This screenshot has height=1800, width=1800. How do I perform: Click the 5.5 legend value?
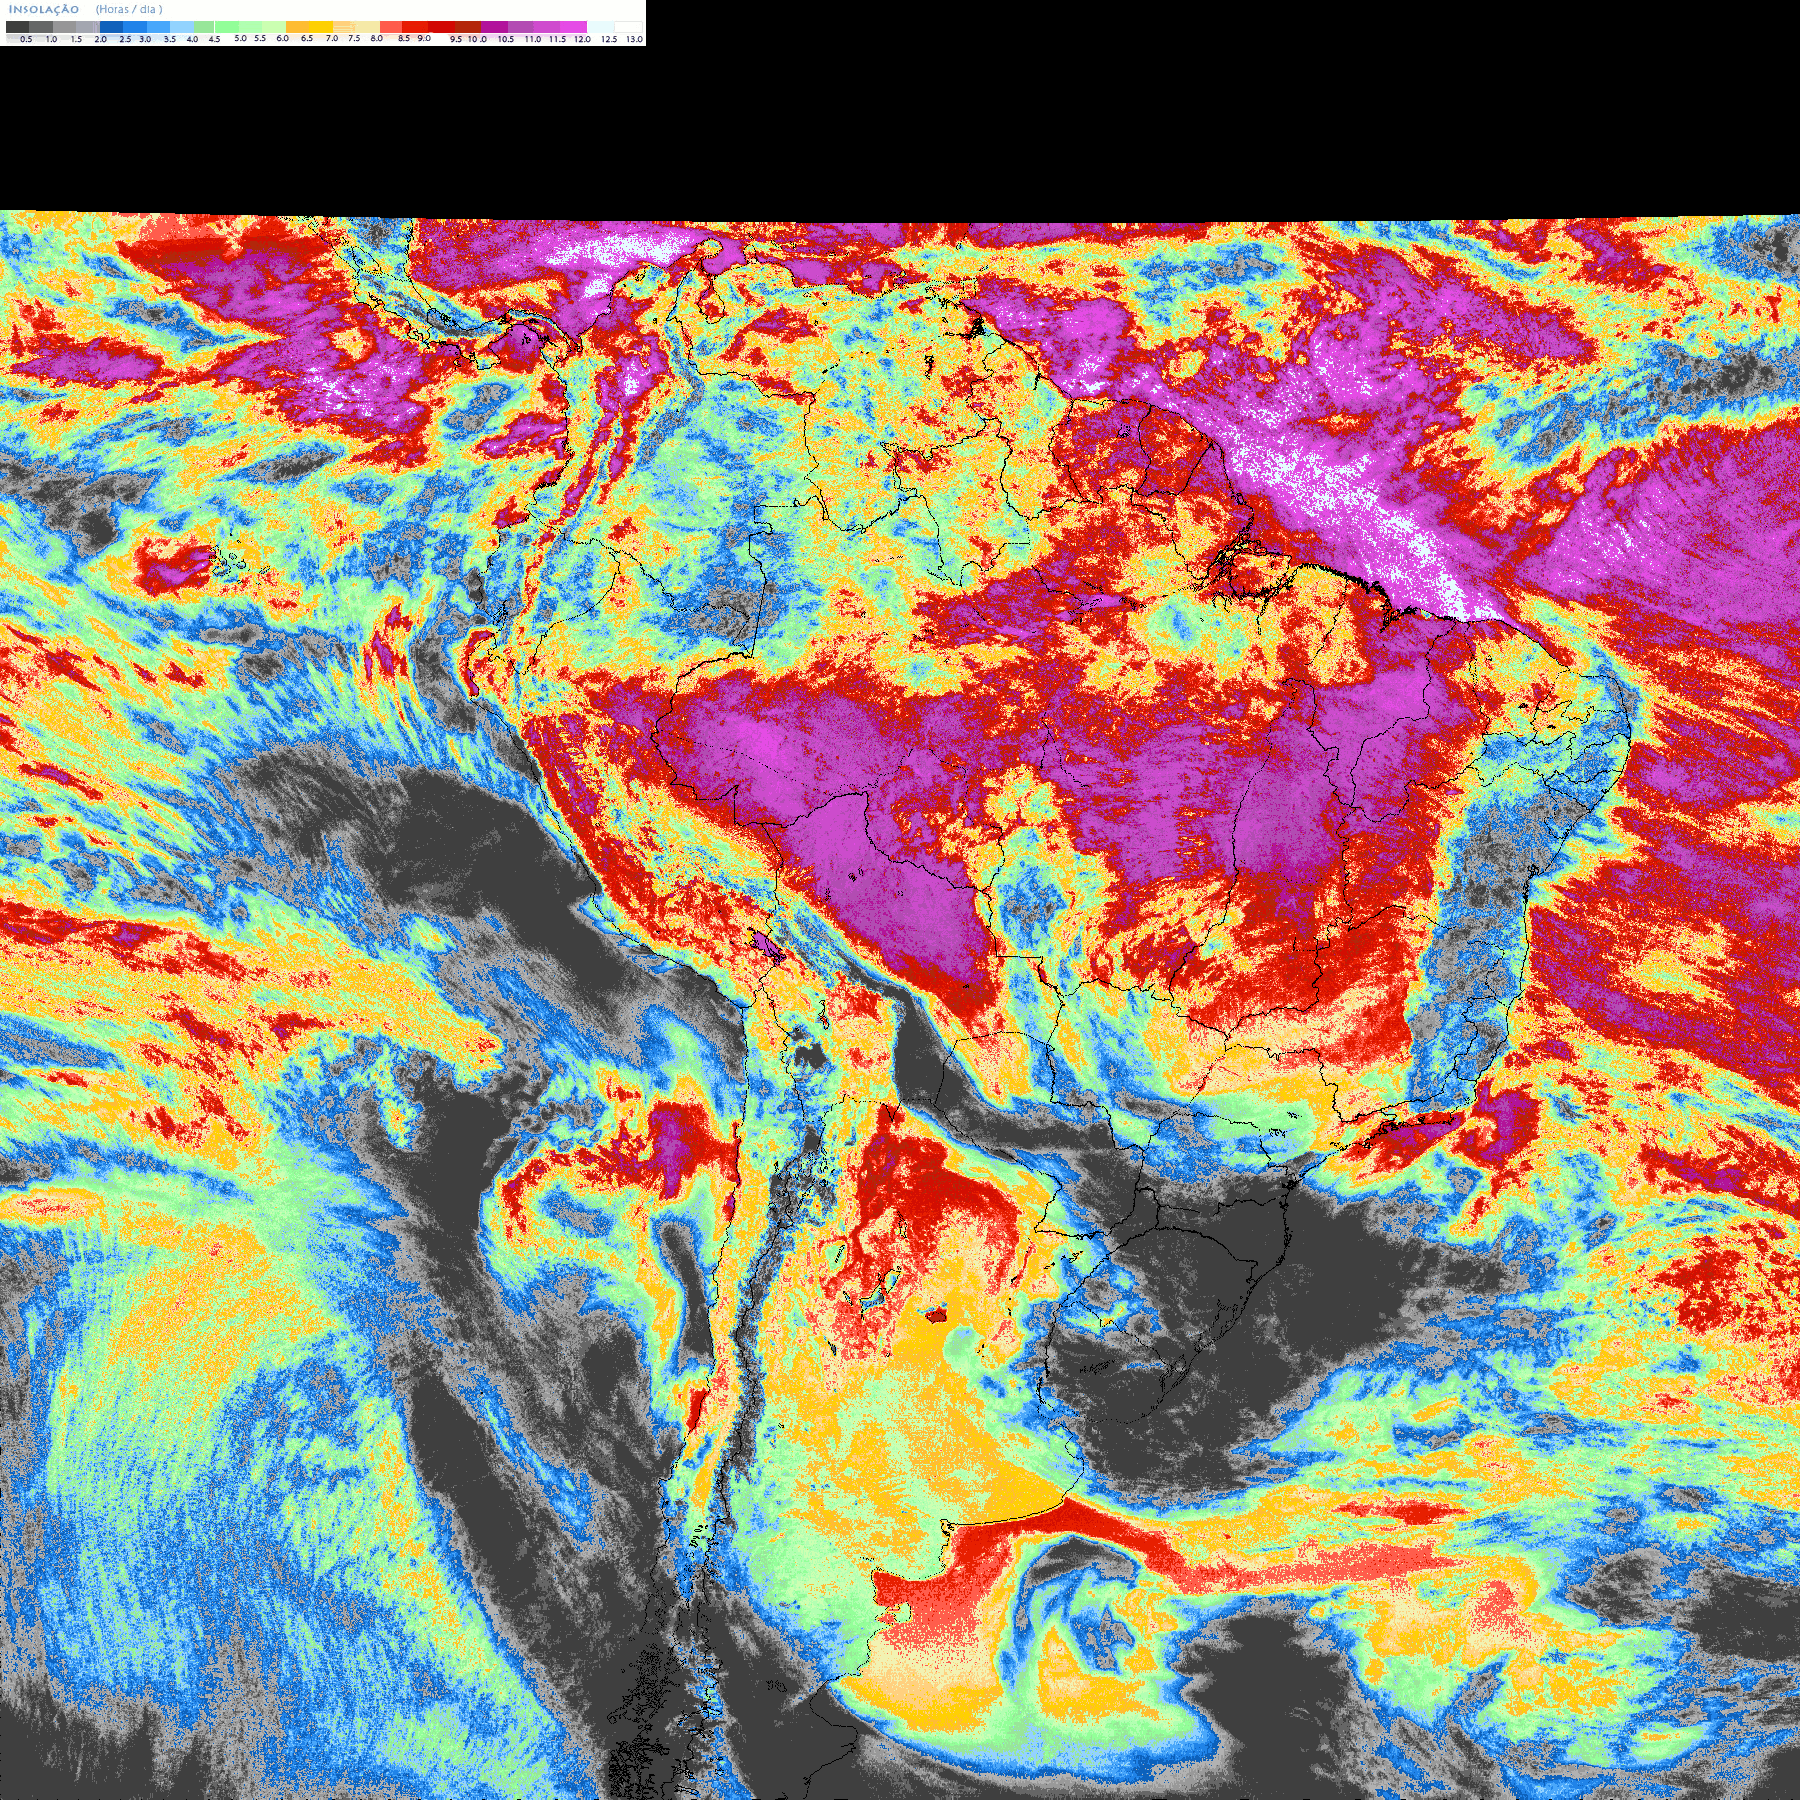tap(260, 38)
